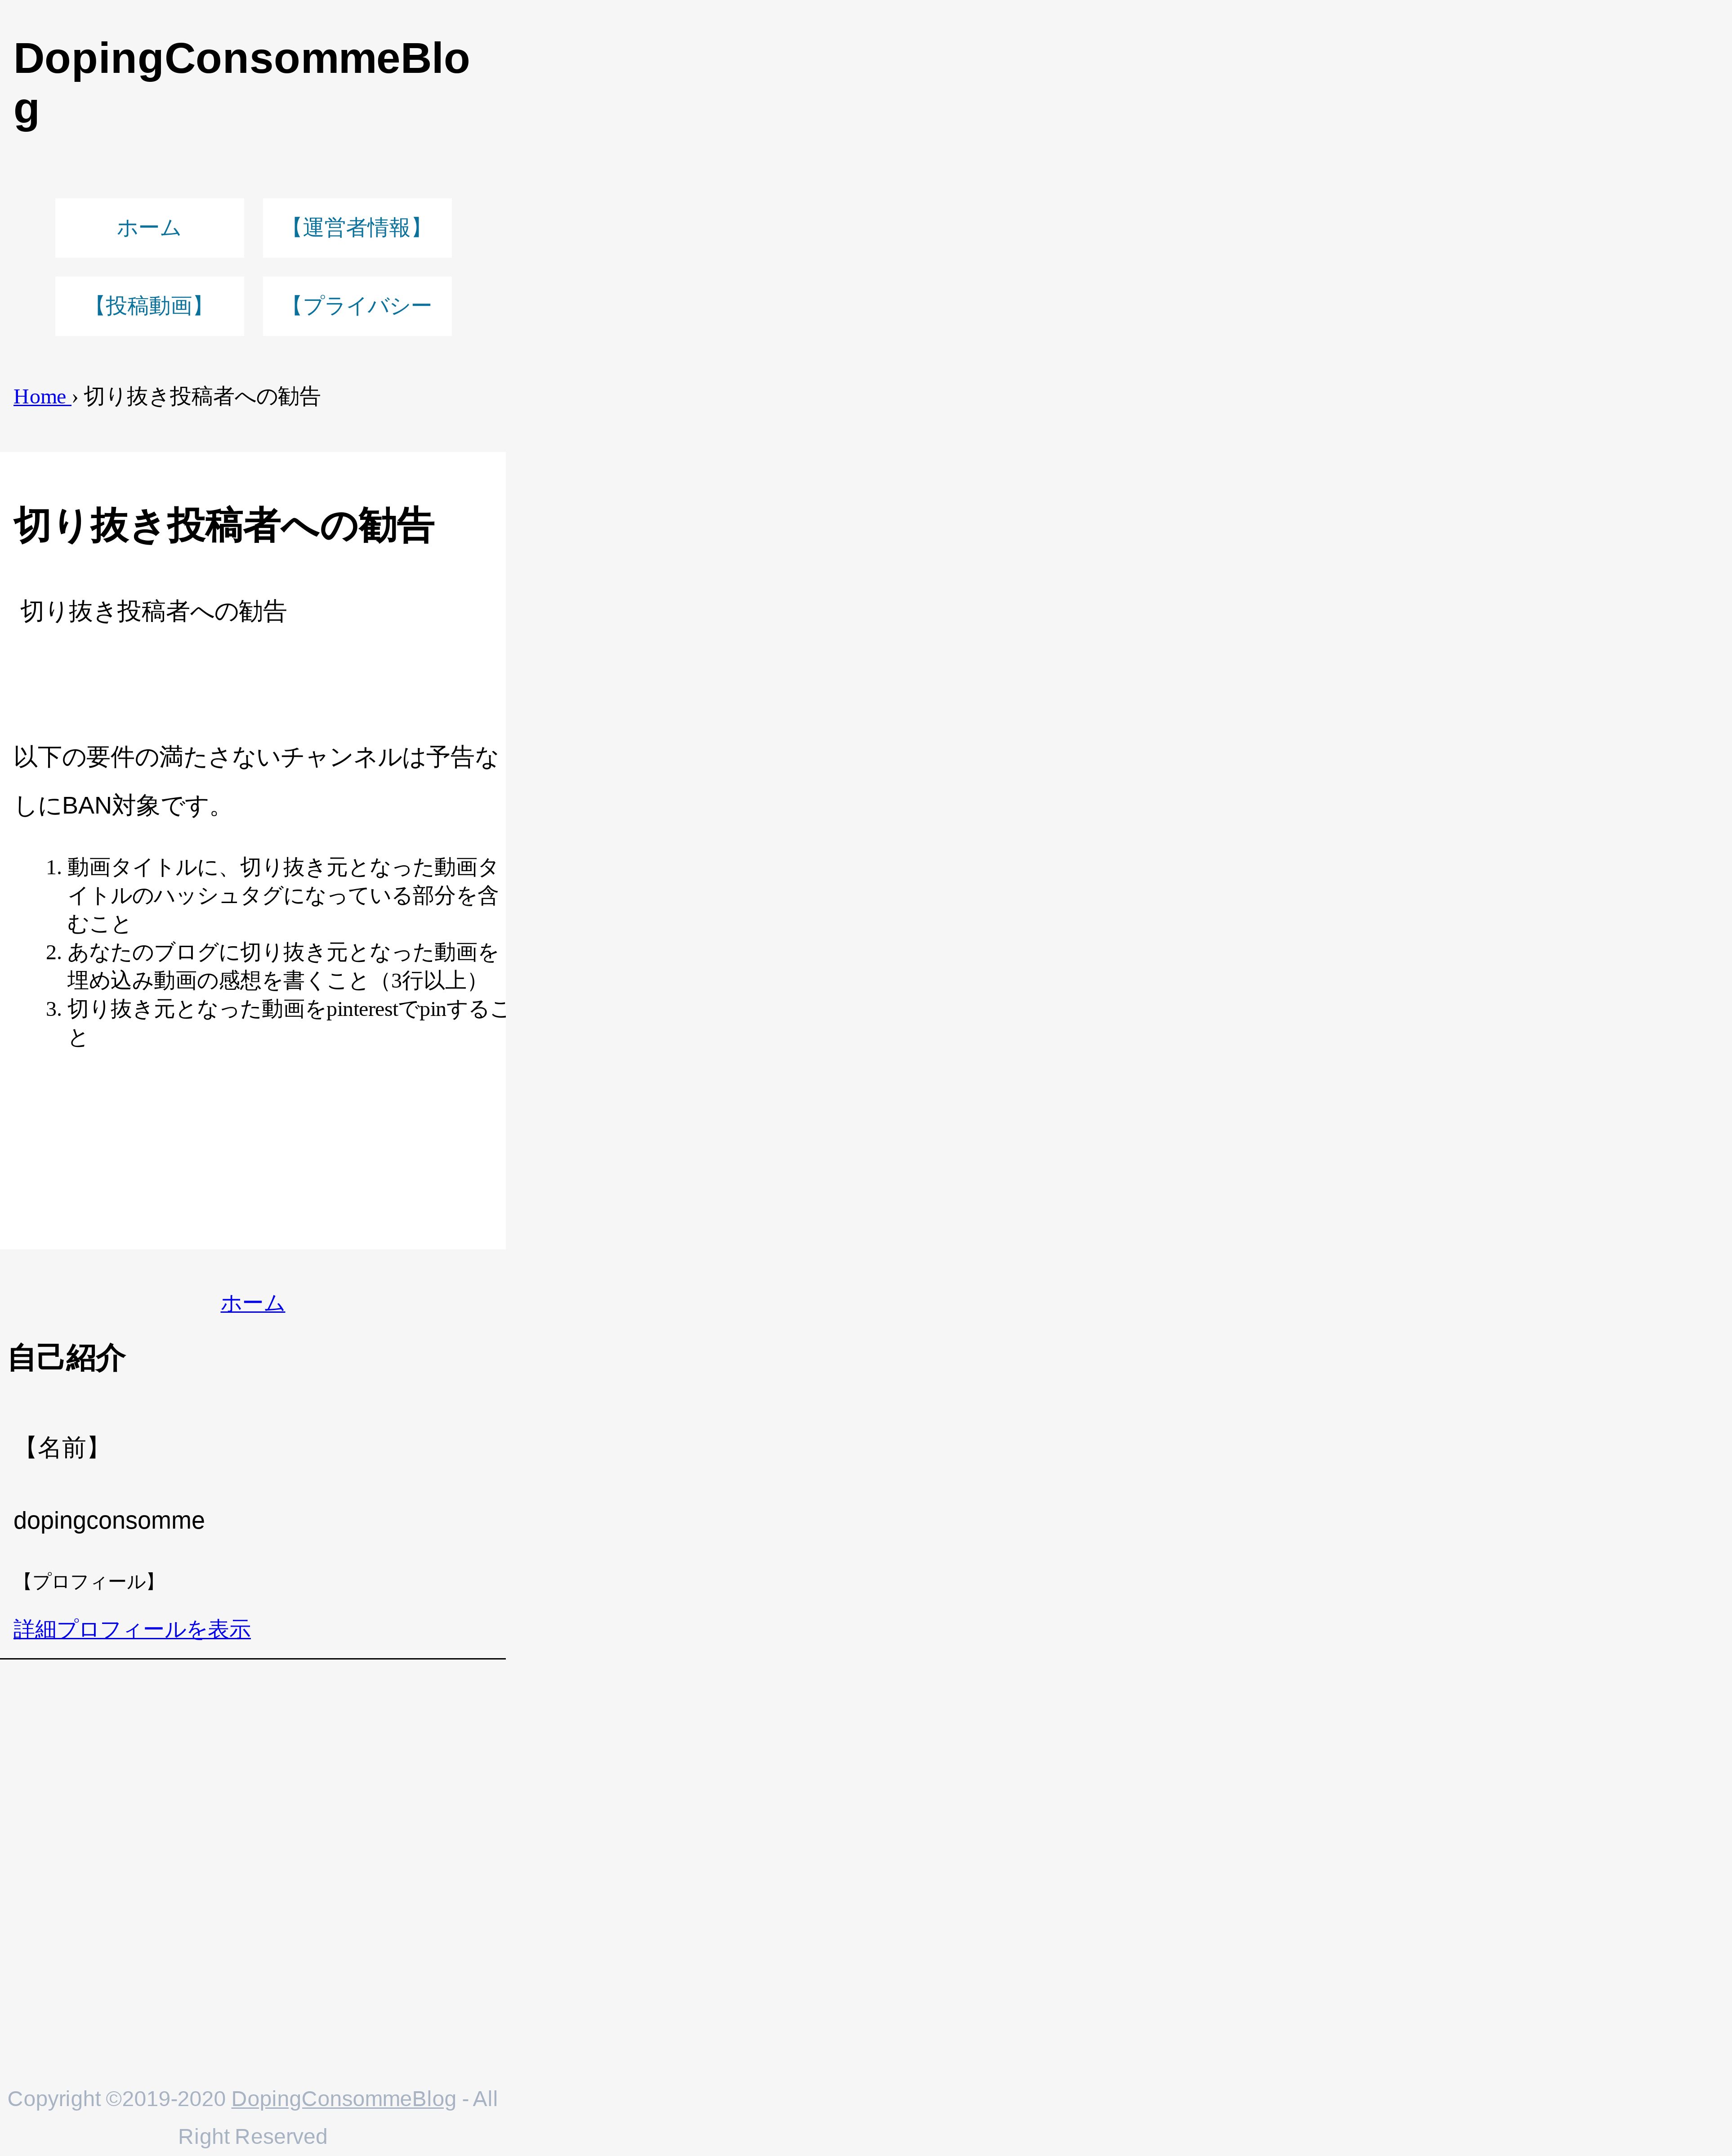Click the ホーム link below the article
The width and height of the screenshot is (1732, 2156).
click(253, 1303)
